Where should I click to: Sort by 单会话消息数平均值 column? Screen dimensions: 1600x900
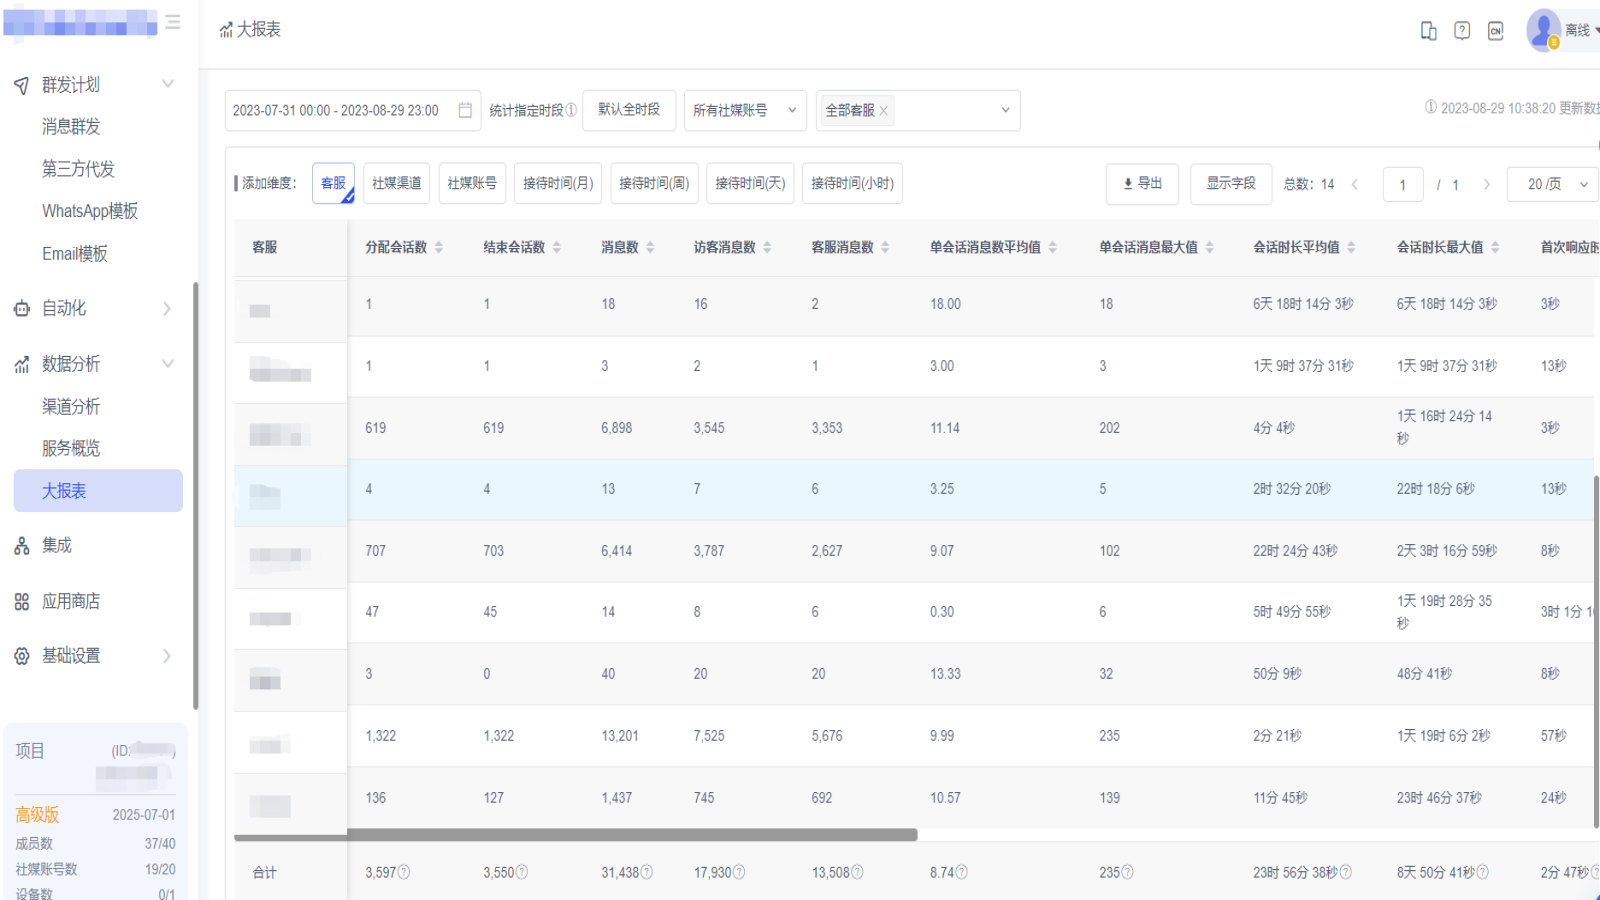1052,247
